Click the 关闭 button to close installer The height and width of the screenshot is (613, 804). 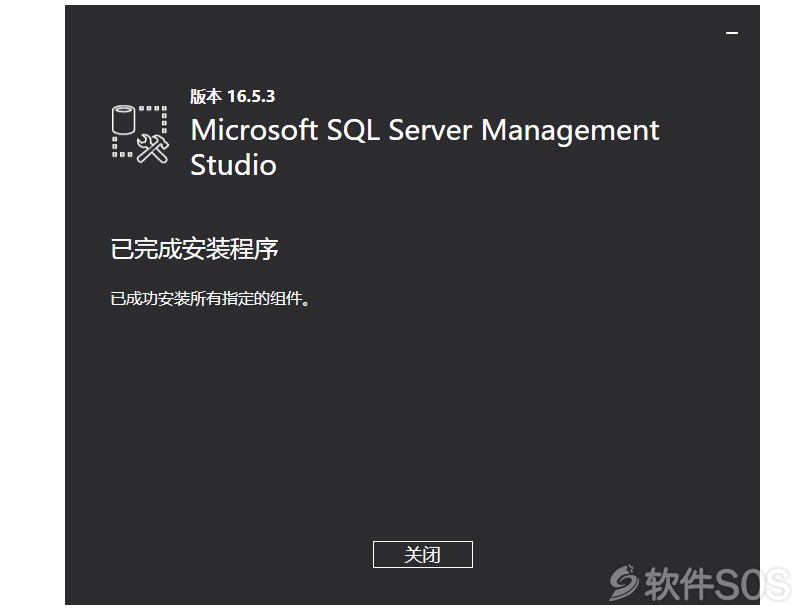click(423, 554)
